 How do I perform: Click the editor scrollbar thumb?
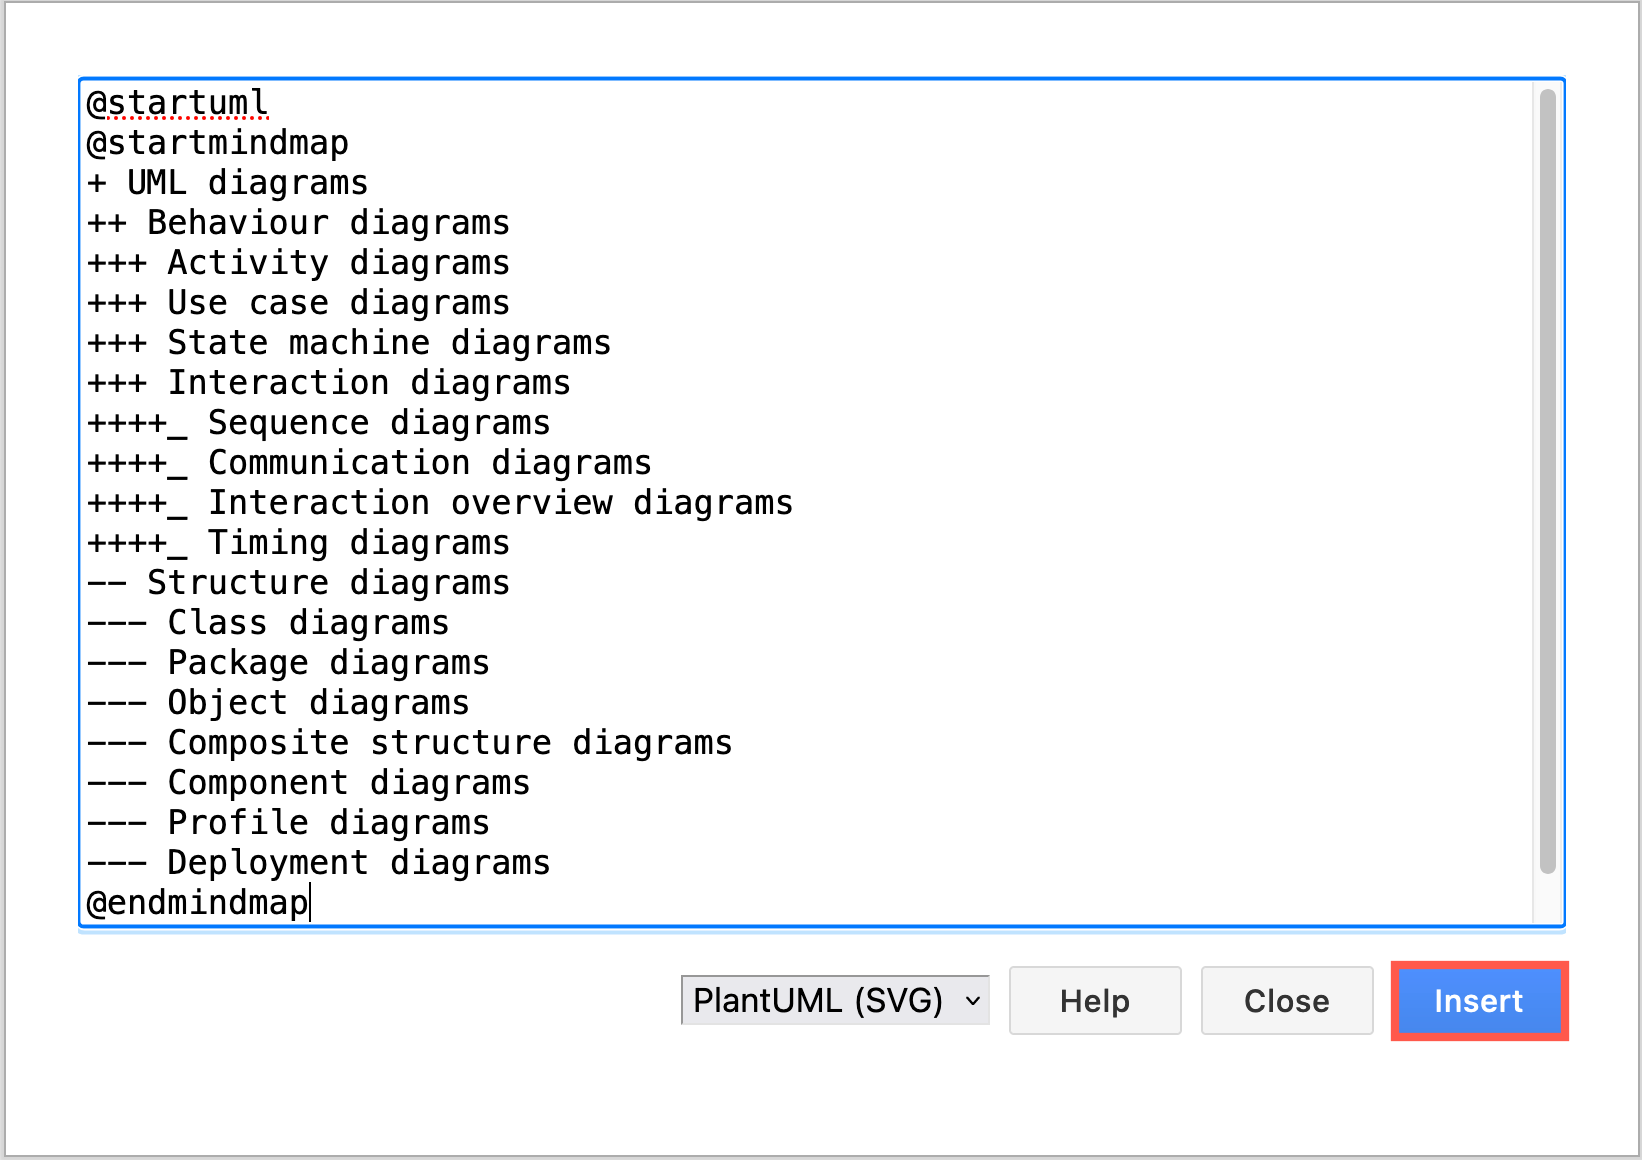(x=1547, y=500)
